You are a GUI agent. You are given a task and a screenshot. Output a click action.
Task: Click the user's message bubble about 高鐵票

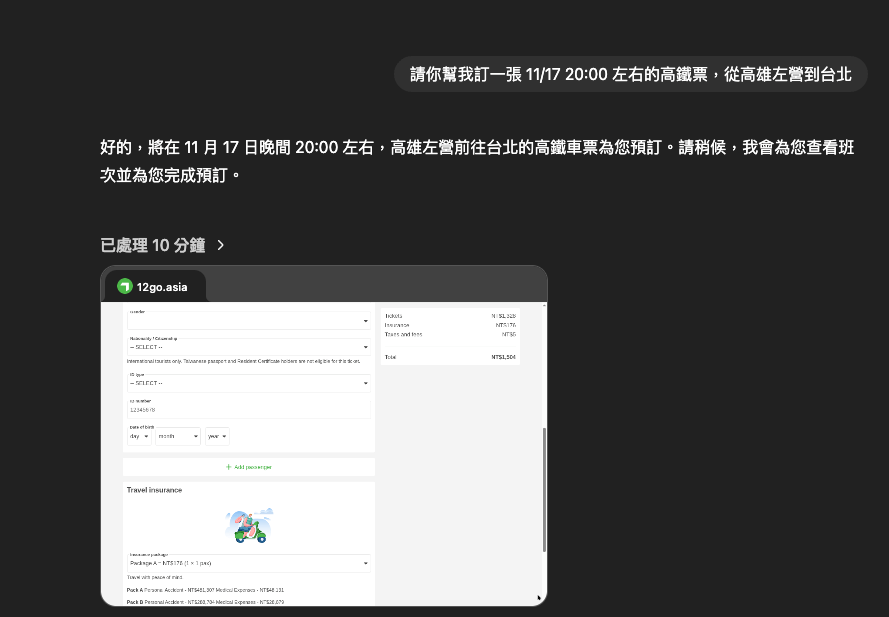pos(630,75)
